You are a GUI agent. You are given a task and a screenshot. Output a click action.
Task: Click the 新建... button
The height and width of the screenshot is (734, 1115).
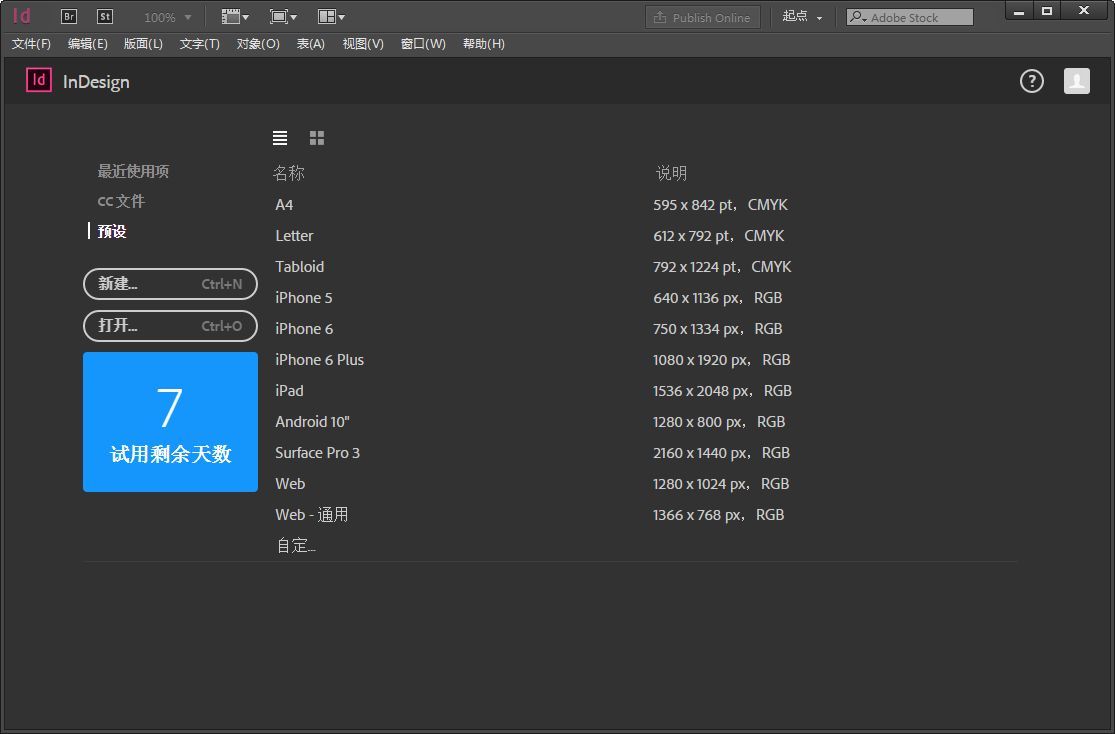(x=170, y=284)
